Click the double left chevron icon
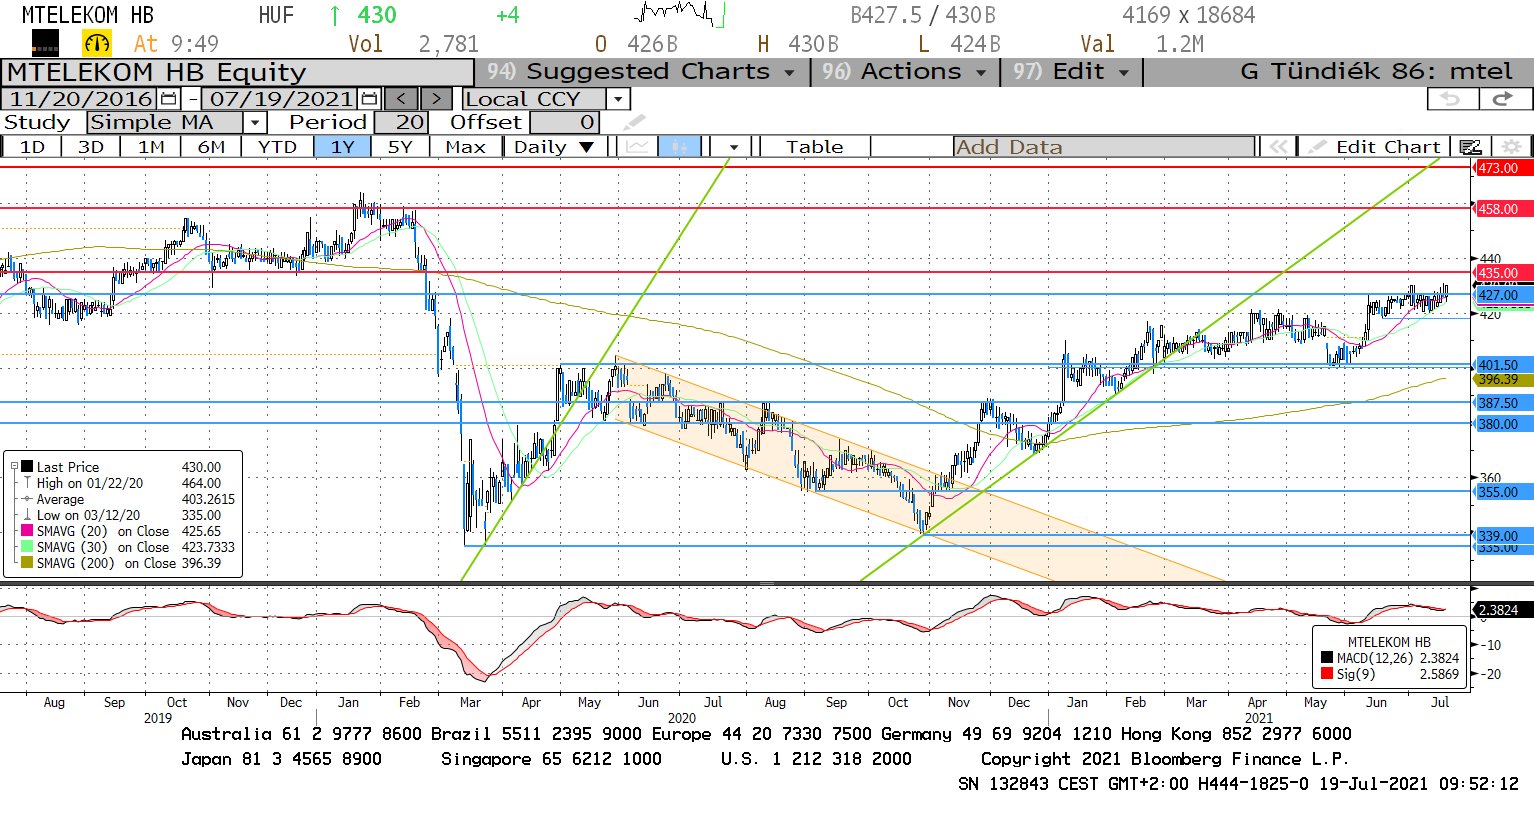The image size is (1534, 813). 1278,147
